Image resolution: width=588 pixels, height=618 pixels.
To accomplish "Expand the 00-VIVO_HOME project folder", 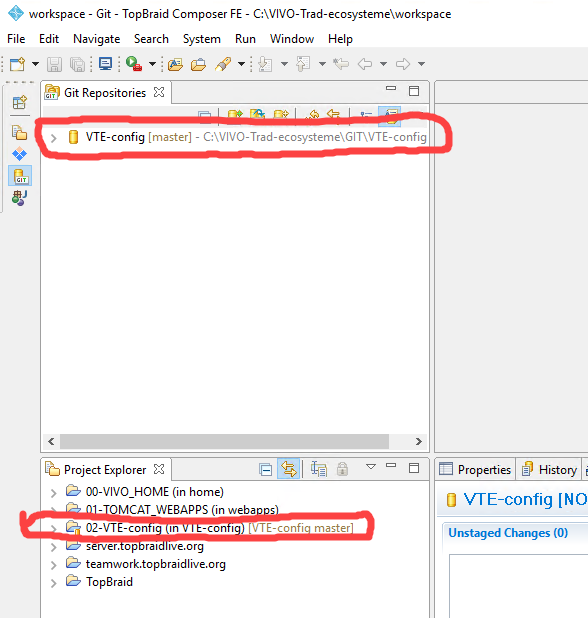I will tap(54, 493).
